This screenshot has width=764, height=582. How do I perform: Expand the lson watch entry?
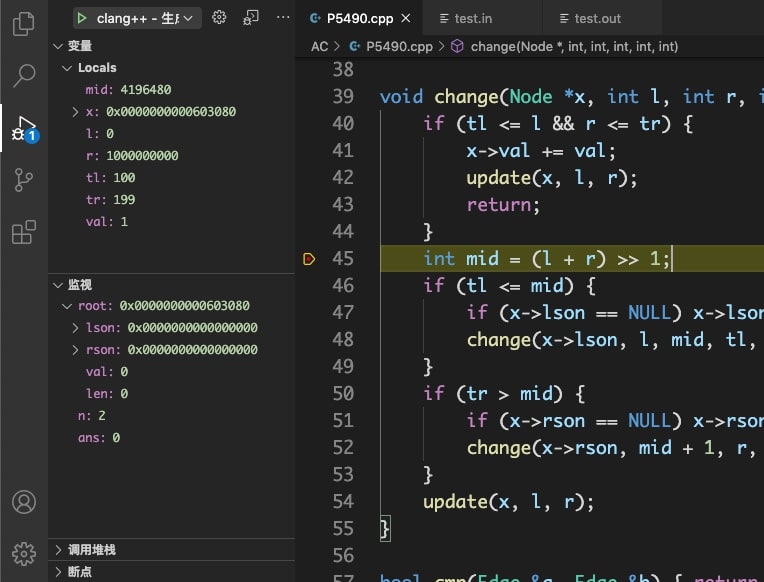tap(77, 328)
